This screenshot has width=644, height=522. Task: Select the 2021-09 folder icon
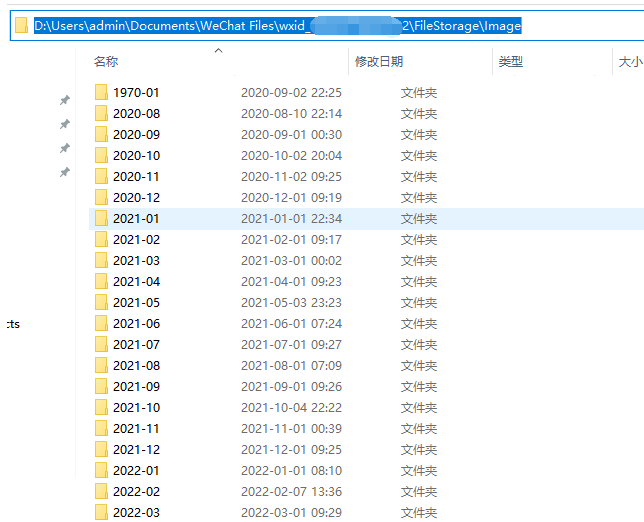click(x=101, y=386)
